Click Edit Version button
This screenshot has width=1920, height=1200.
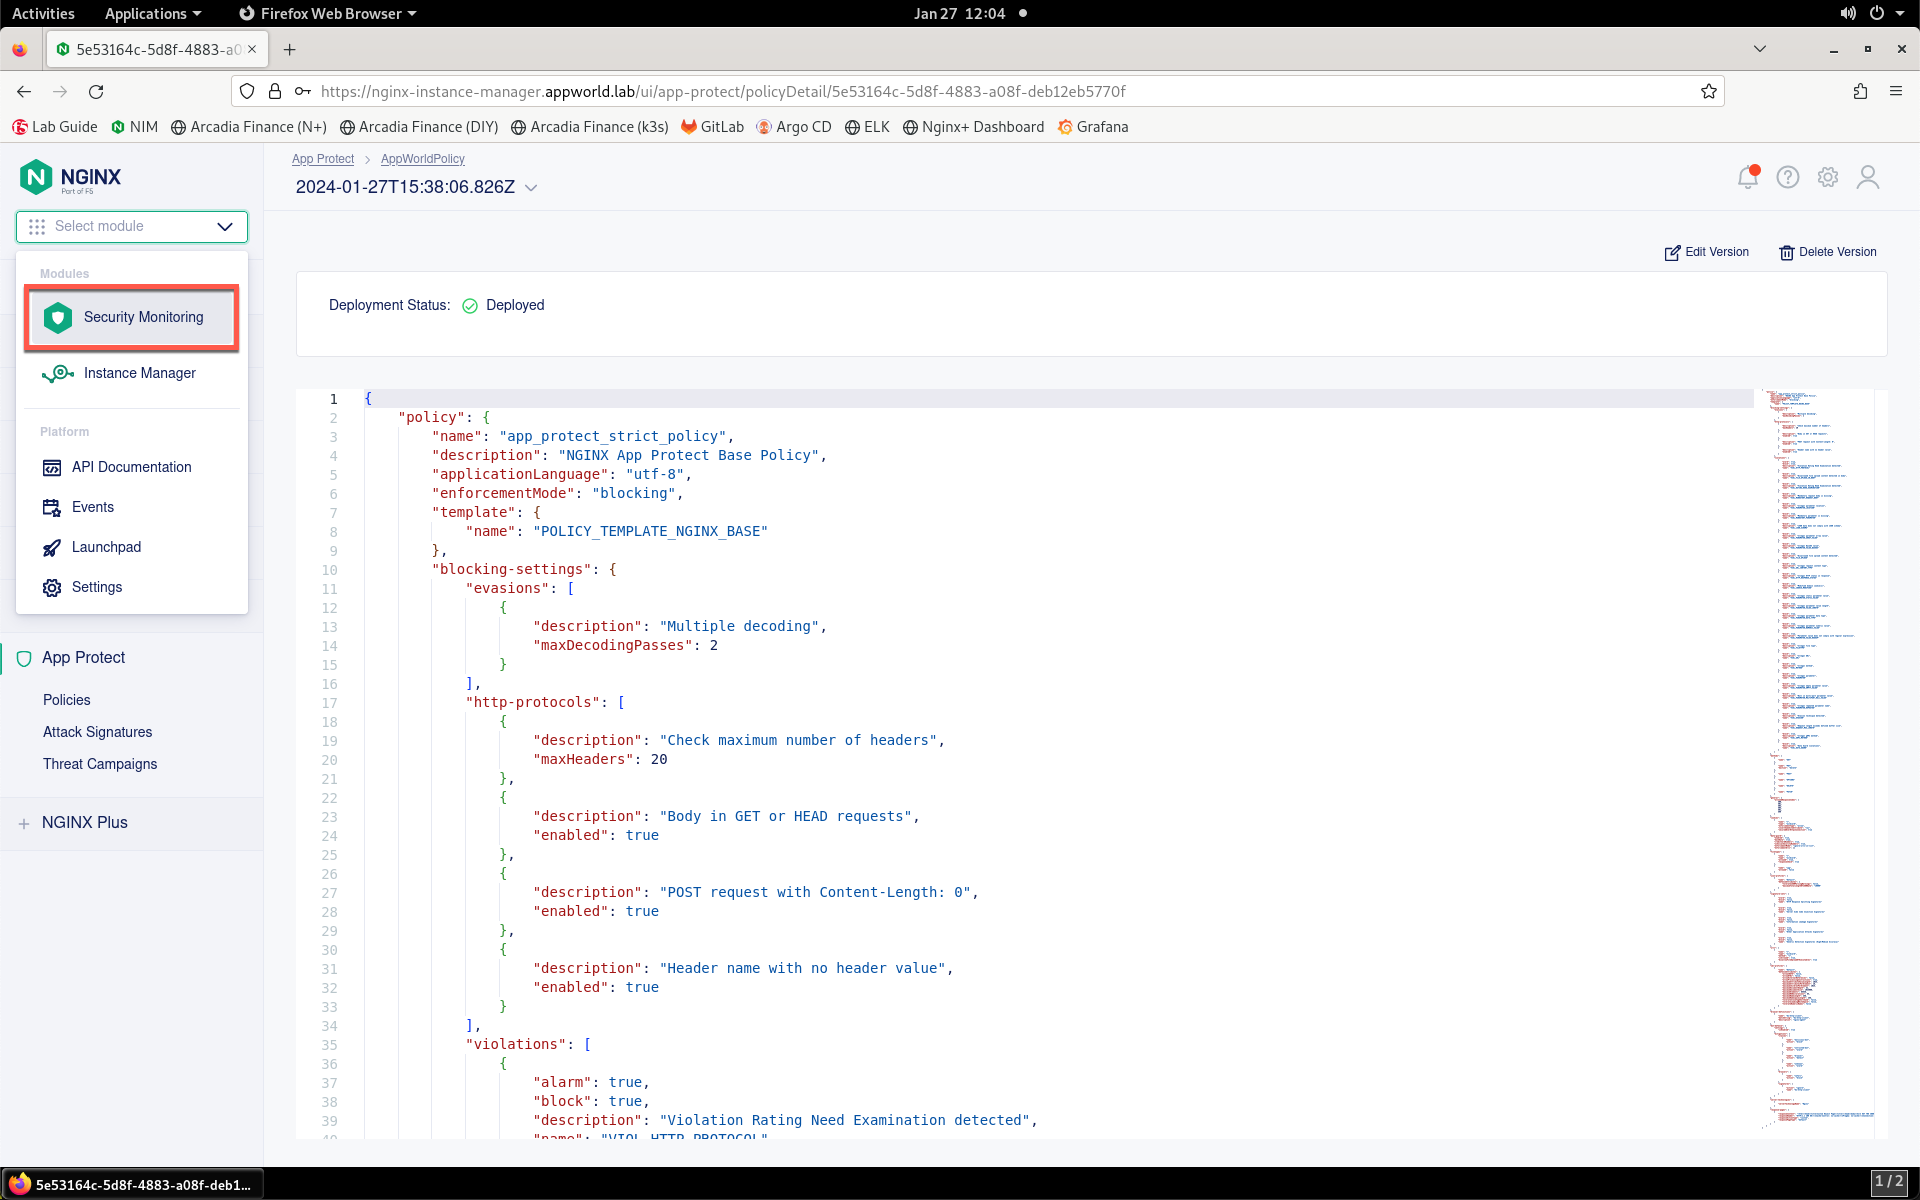point(1707,252)
